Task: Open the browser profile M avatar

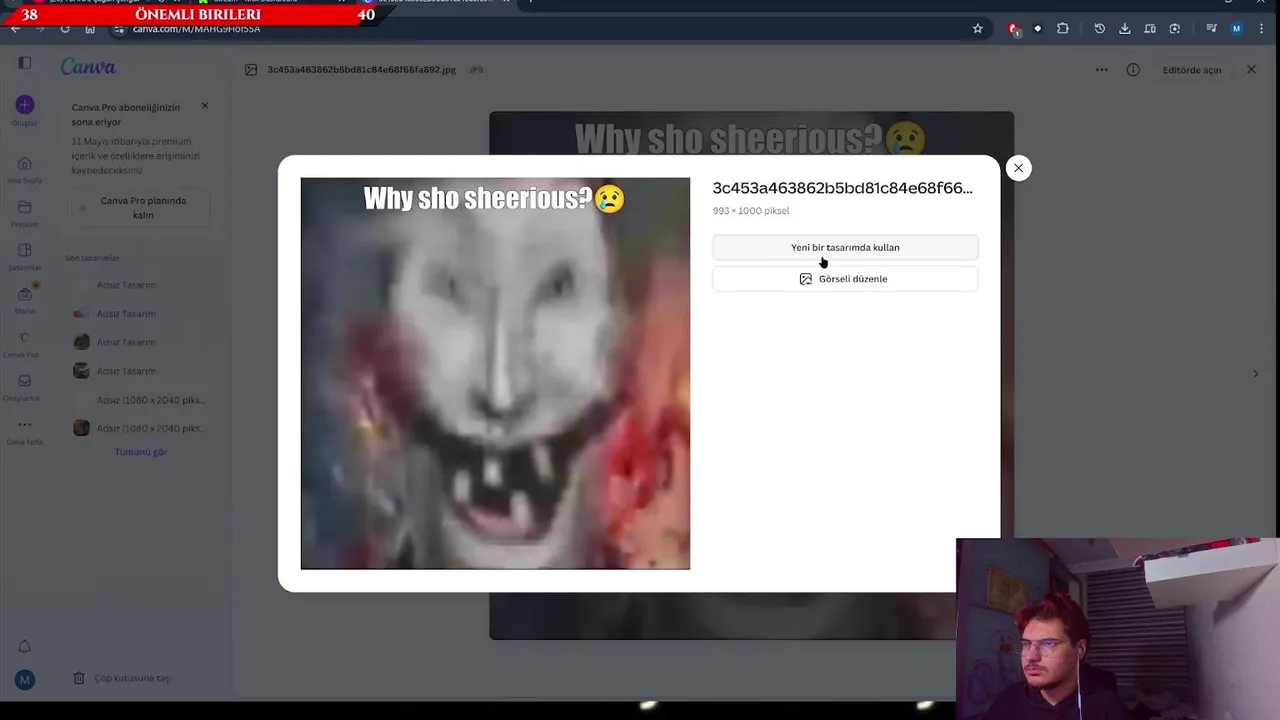Action: click(1237, 29)
